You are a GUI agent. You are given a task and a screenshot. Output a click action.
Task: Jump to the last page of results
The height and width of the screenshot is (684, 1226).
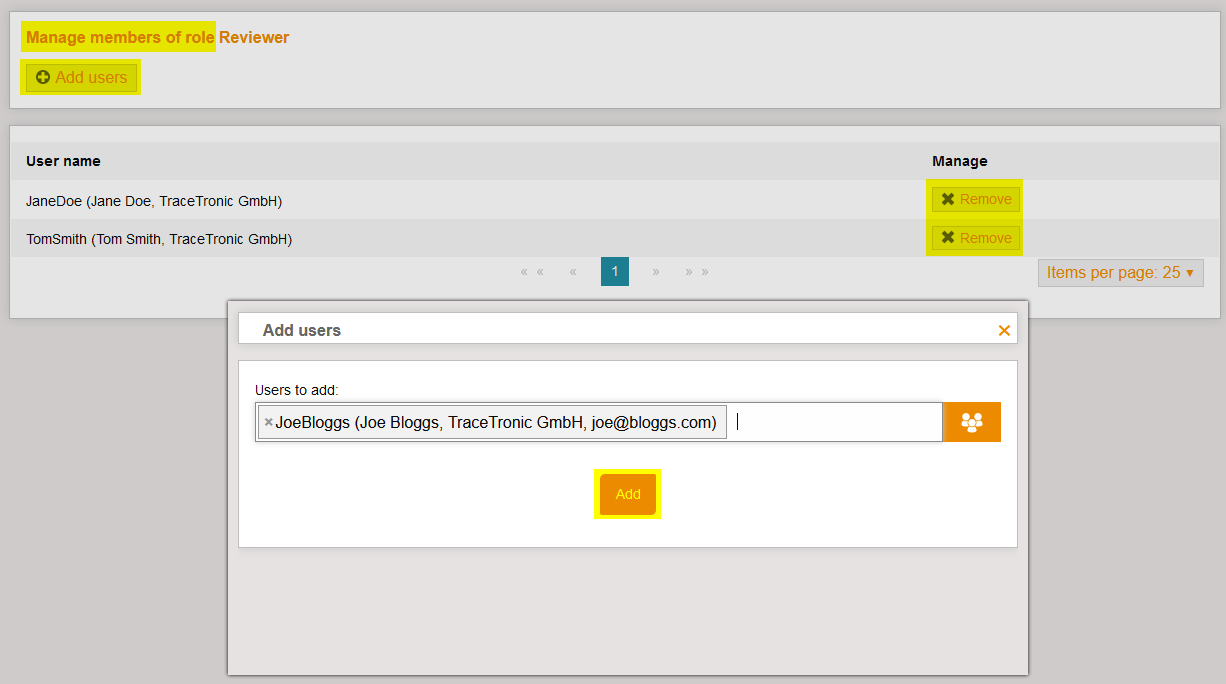[x=697, y=272]
